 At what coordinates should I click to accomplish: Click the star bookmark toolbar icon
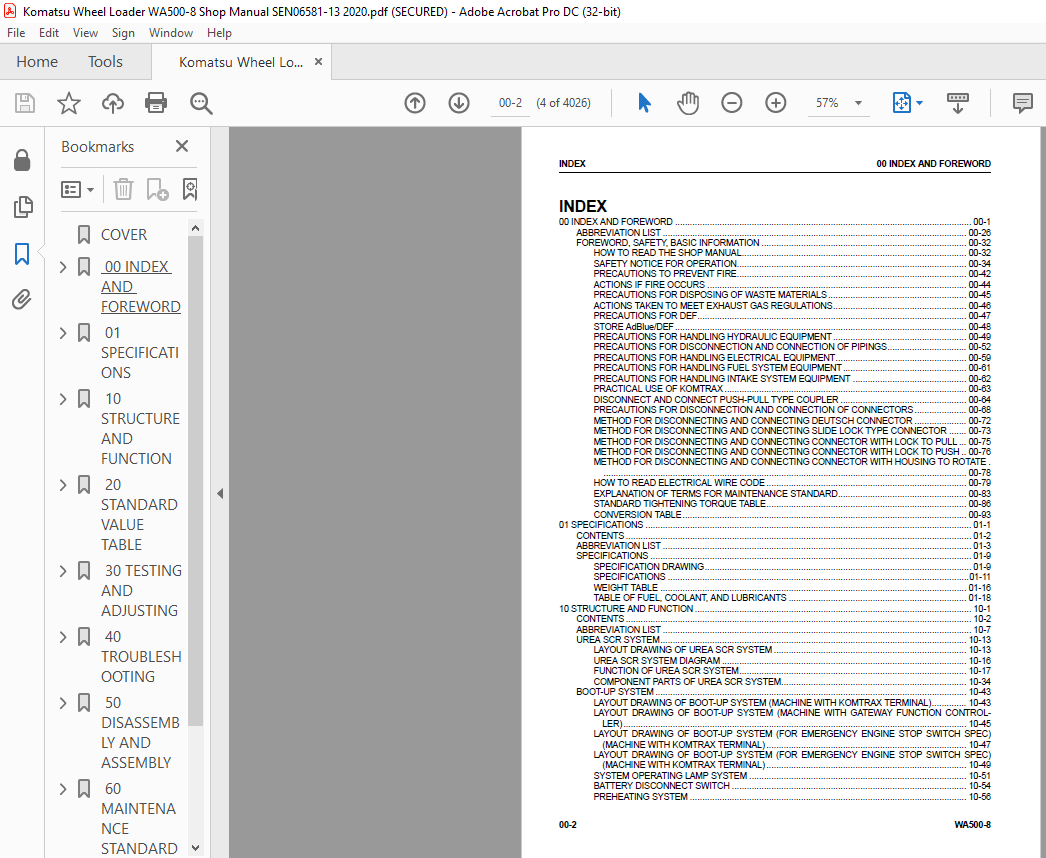tap(69, 103)
